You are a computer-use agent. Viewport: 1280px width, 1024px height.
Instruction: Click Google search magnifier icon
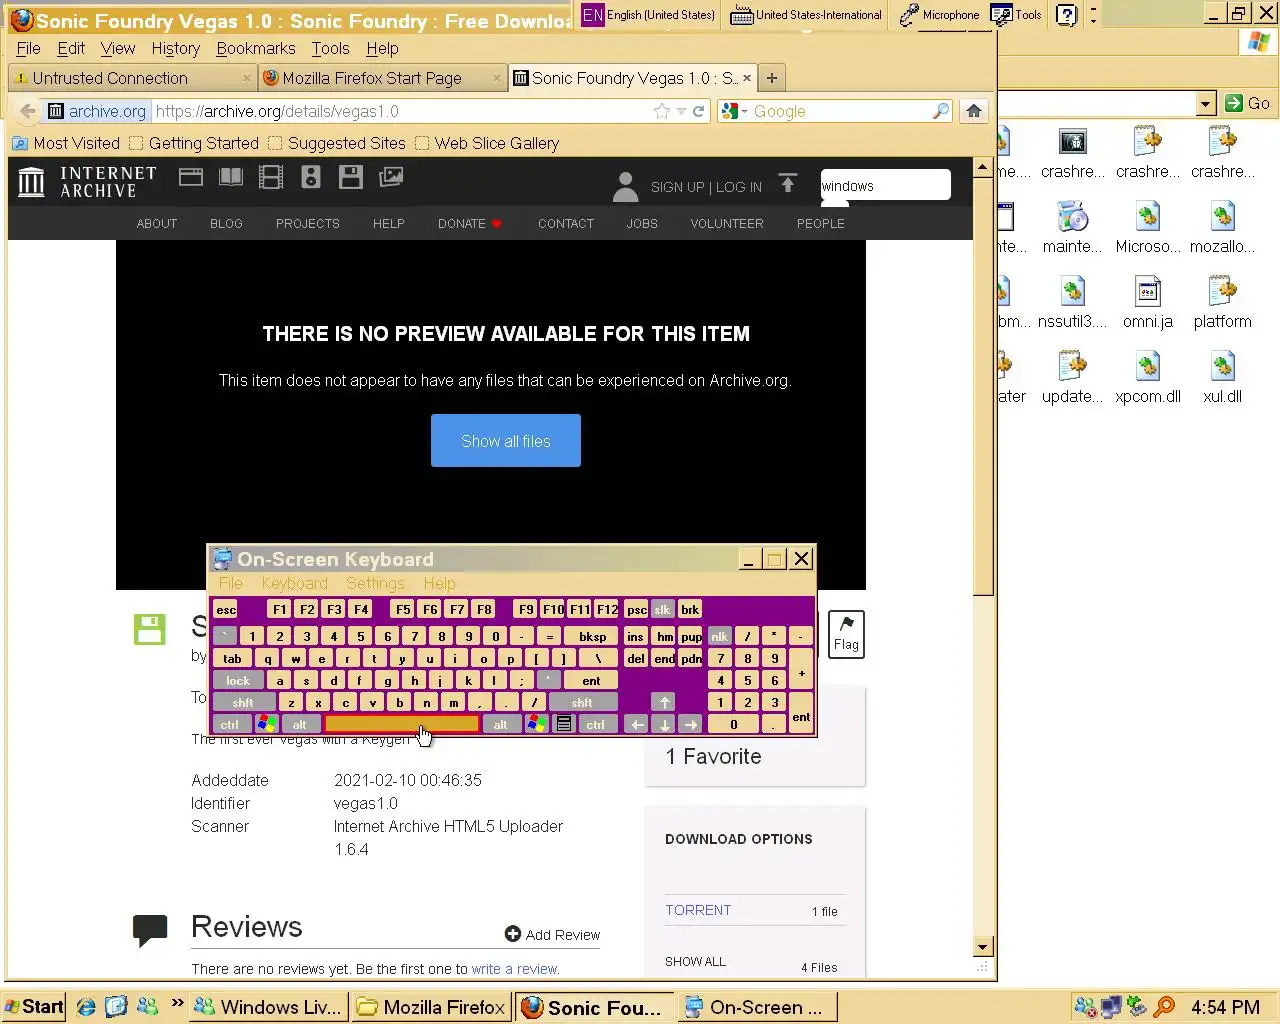click(941, 111)
